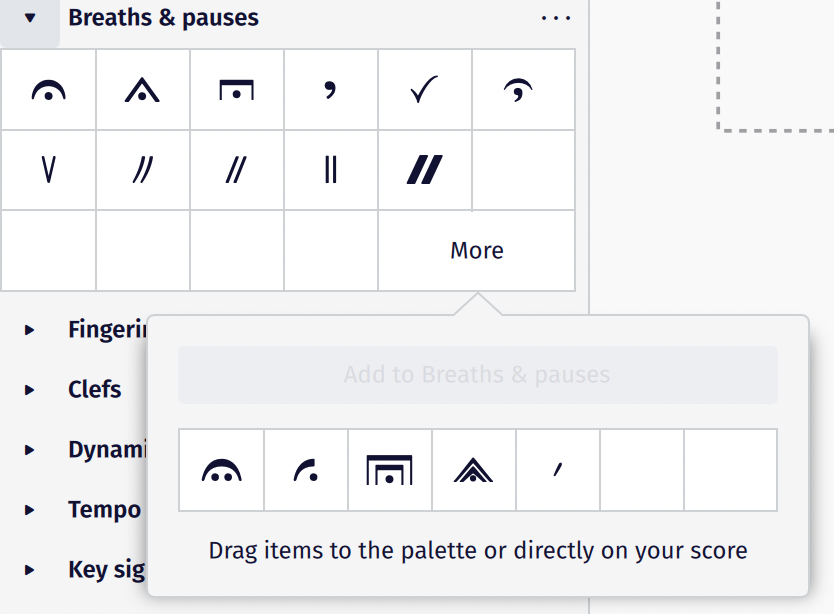Open the Breaths & pauses three-dot options menu
Image resolution: width=834 pixels, height=614 pixels.
(x=556, y=17)
